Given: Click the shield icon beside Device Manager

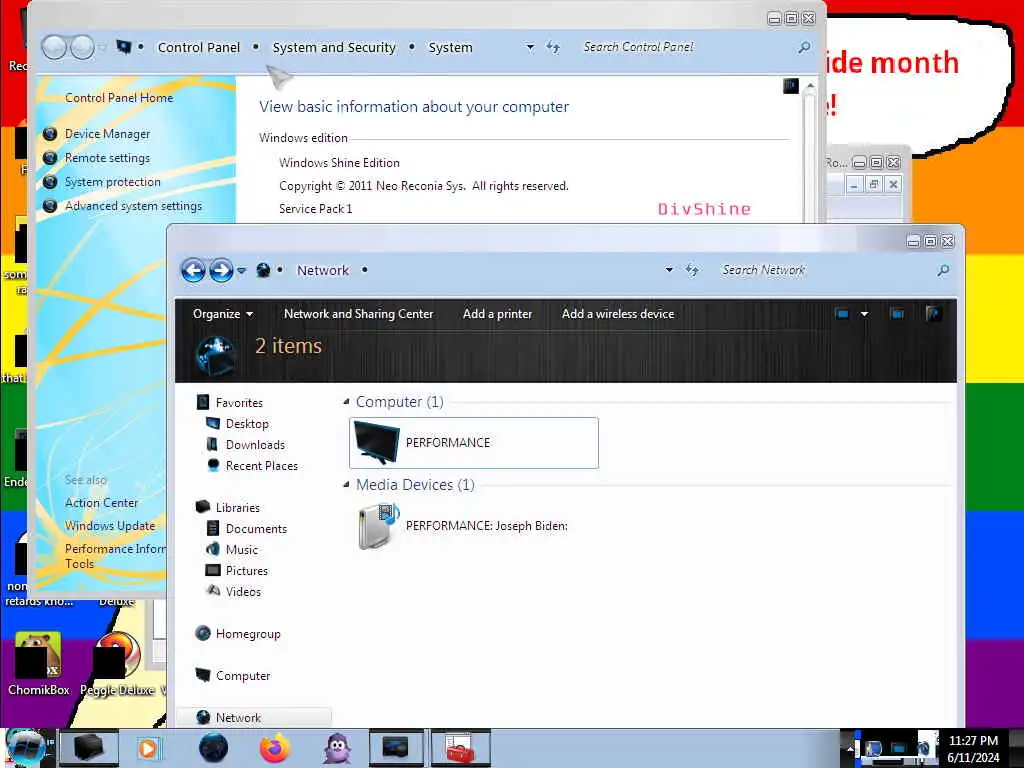Looking at the screenshot, I should coord(50,134).
